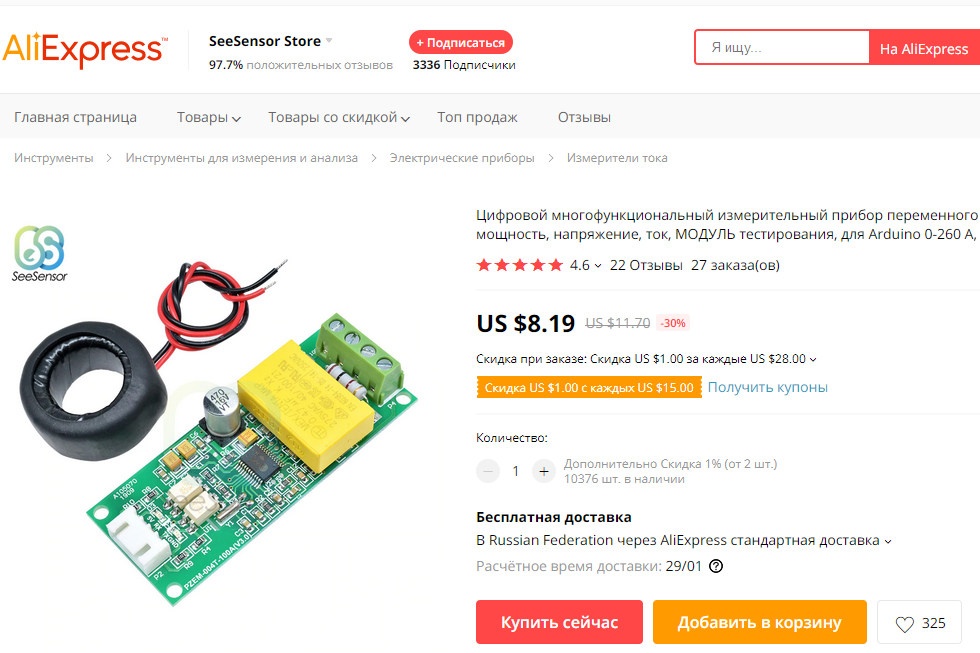980x653 pixels.
Task: Click the five-star rating icons
Action: 519,265
